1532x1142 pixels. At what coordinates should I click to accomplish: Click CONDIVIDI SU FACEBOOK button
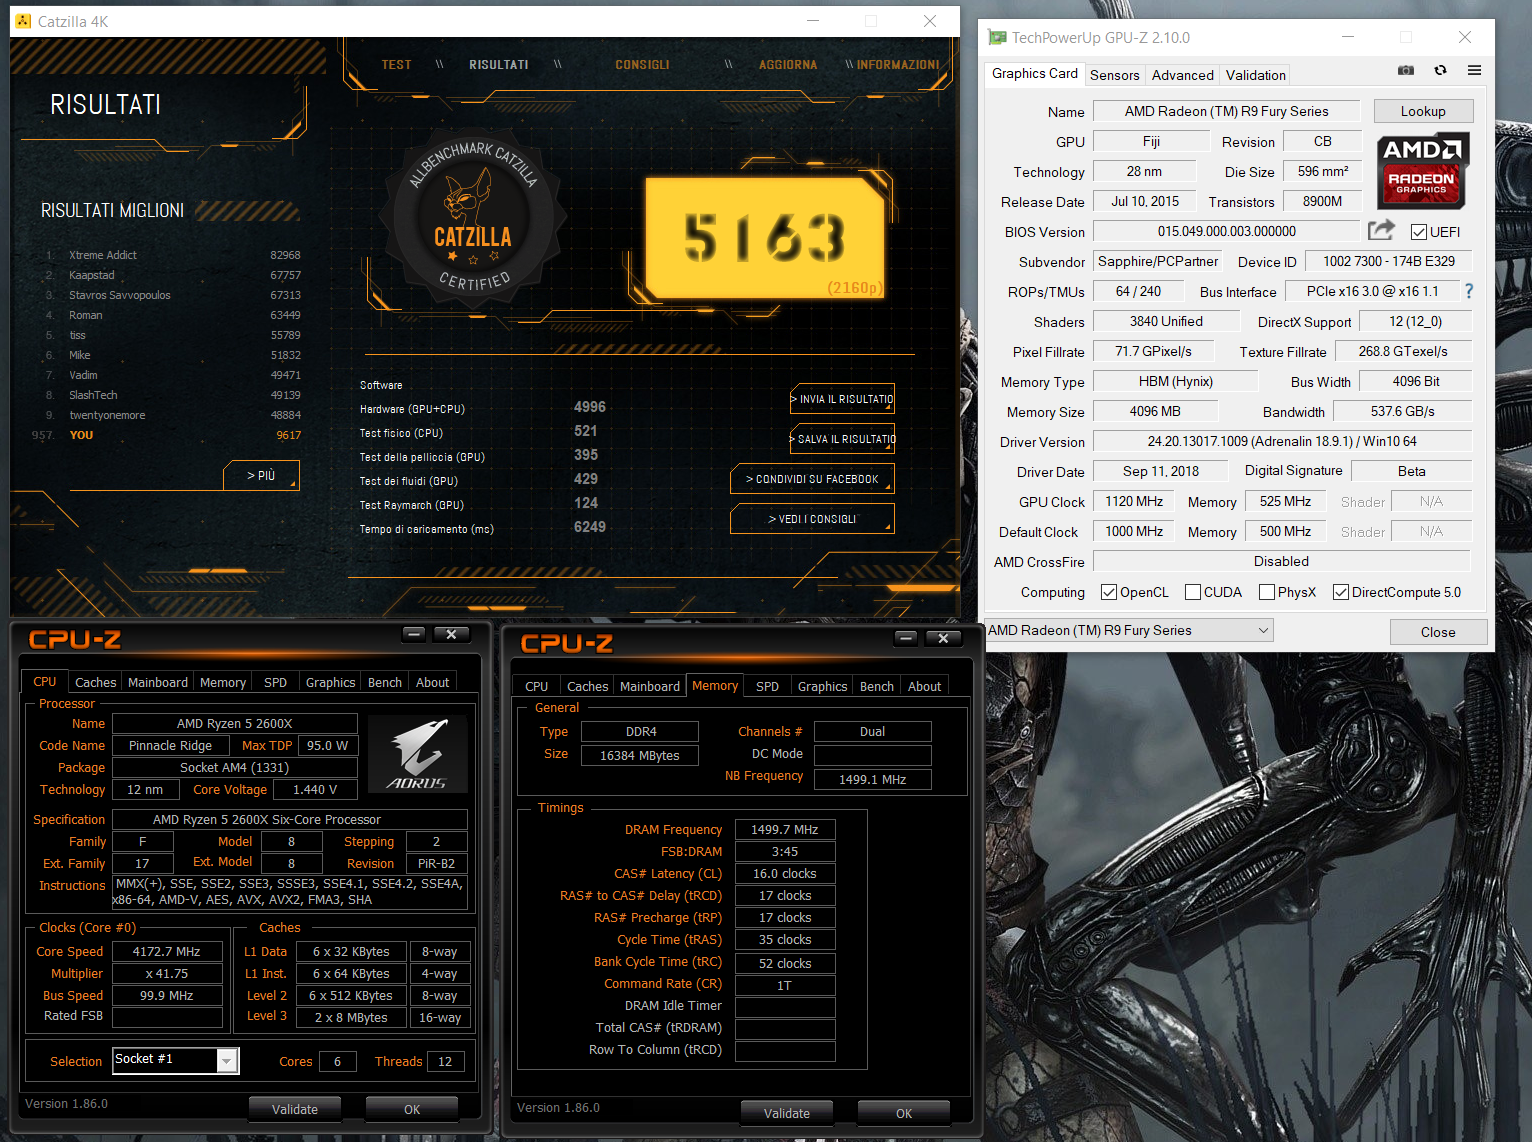click(x=812, y=479)
